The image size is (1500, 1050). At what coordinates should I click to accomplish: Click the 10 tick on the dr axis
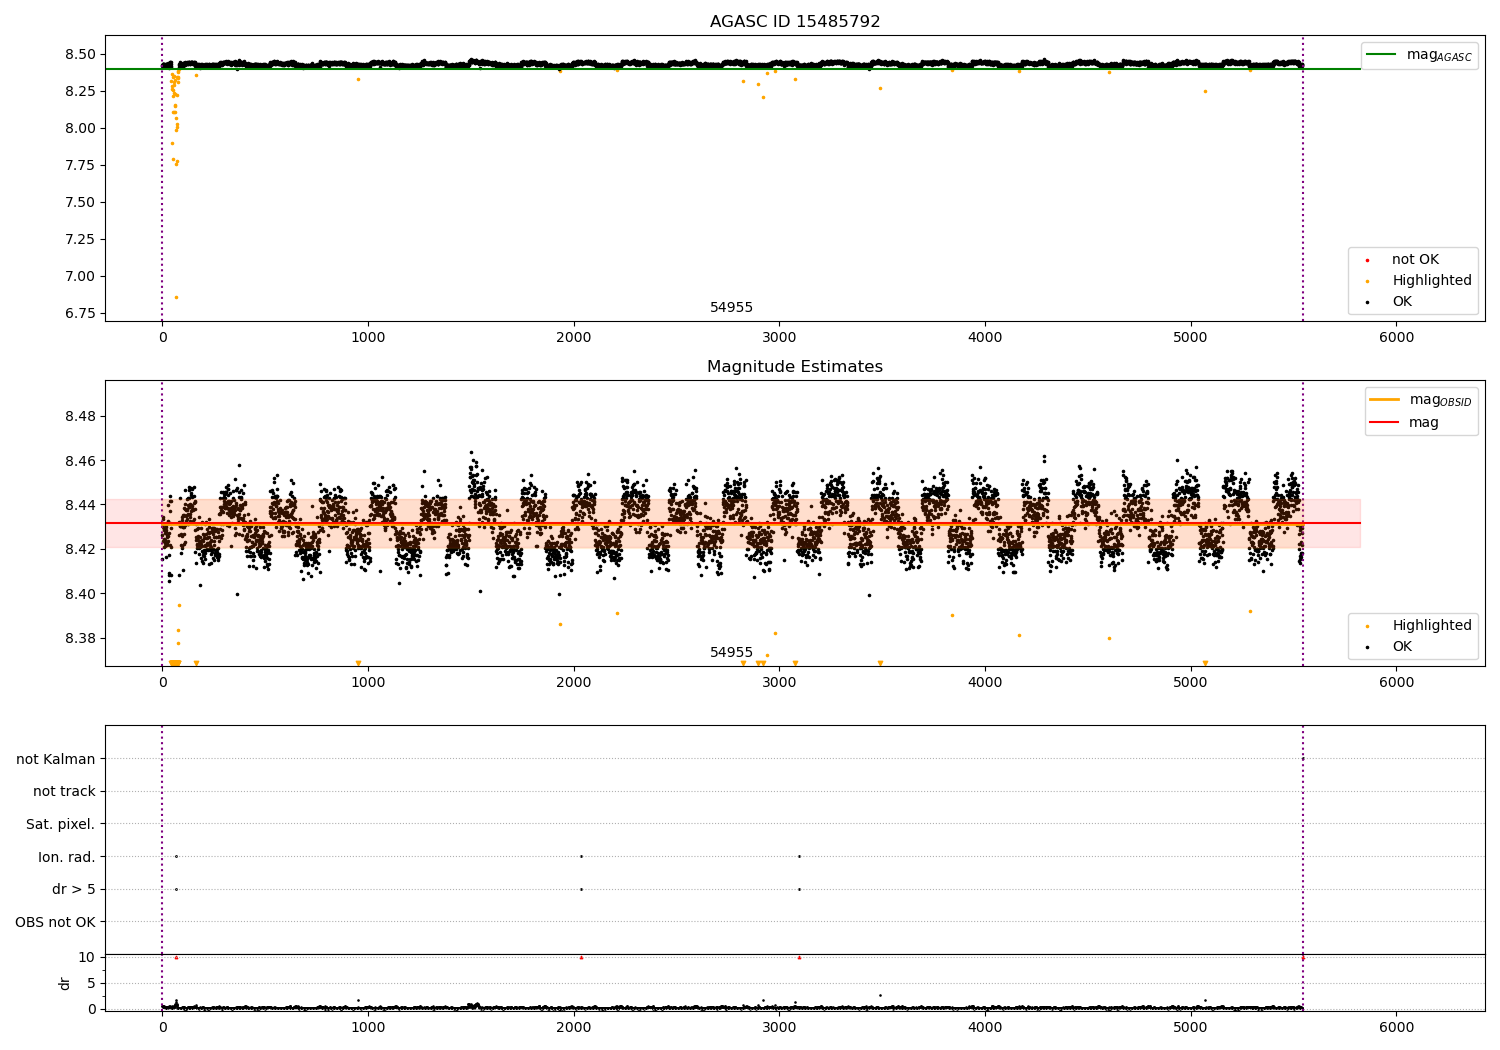(x=87, y=957)
